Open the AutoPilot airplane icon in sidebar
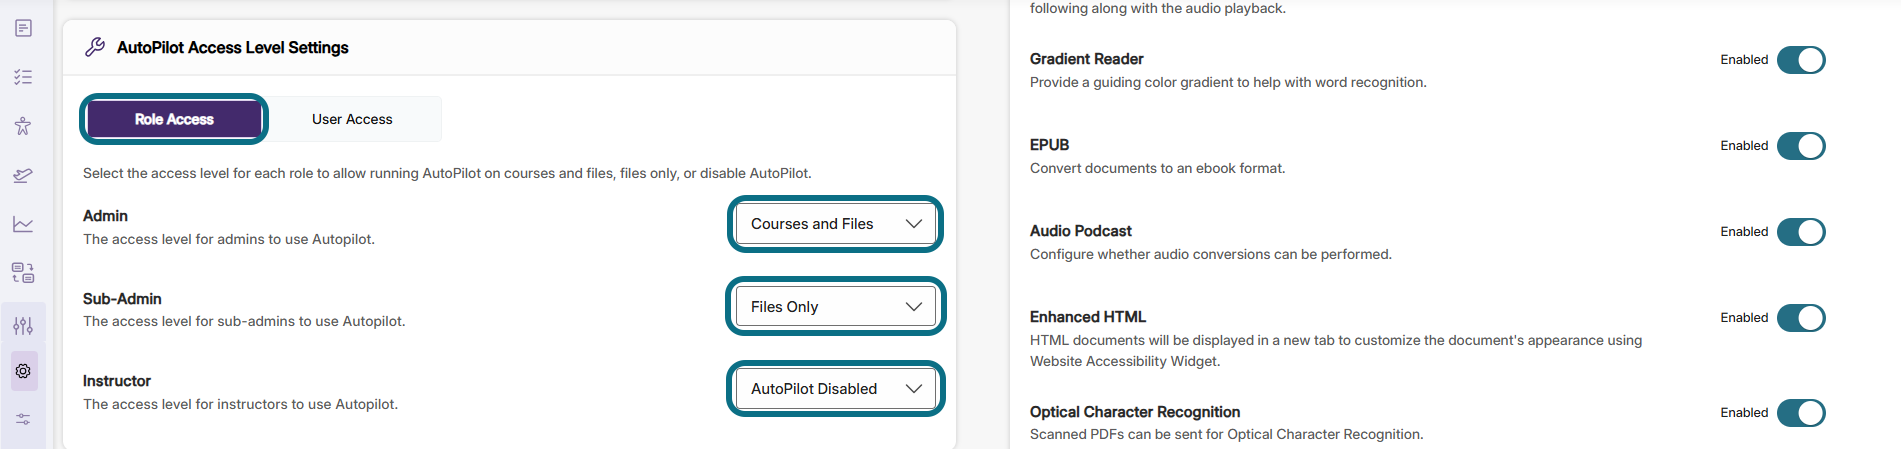The height and width of the screenshot is (449, 1901). [23, 175]
